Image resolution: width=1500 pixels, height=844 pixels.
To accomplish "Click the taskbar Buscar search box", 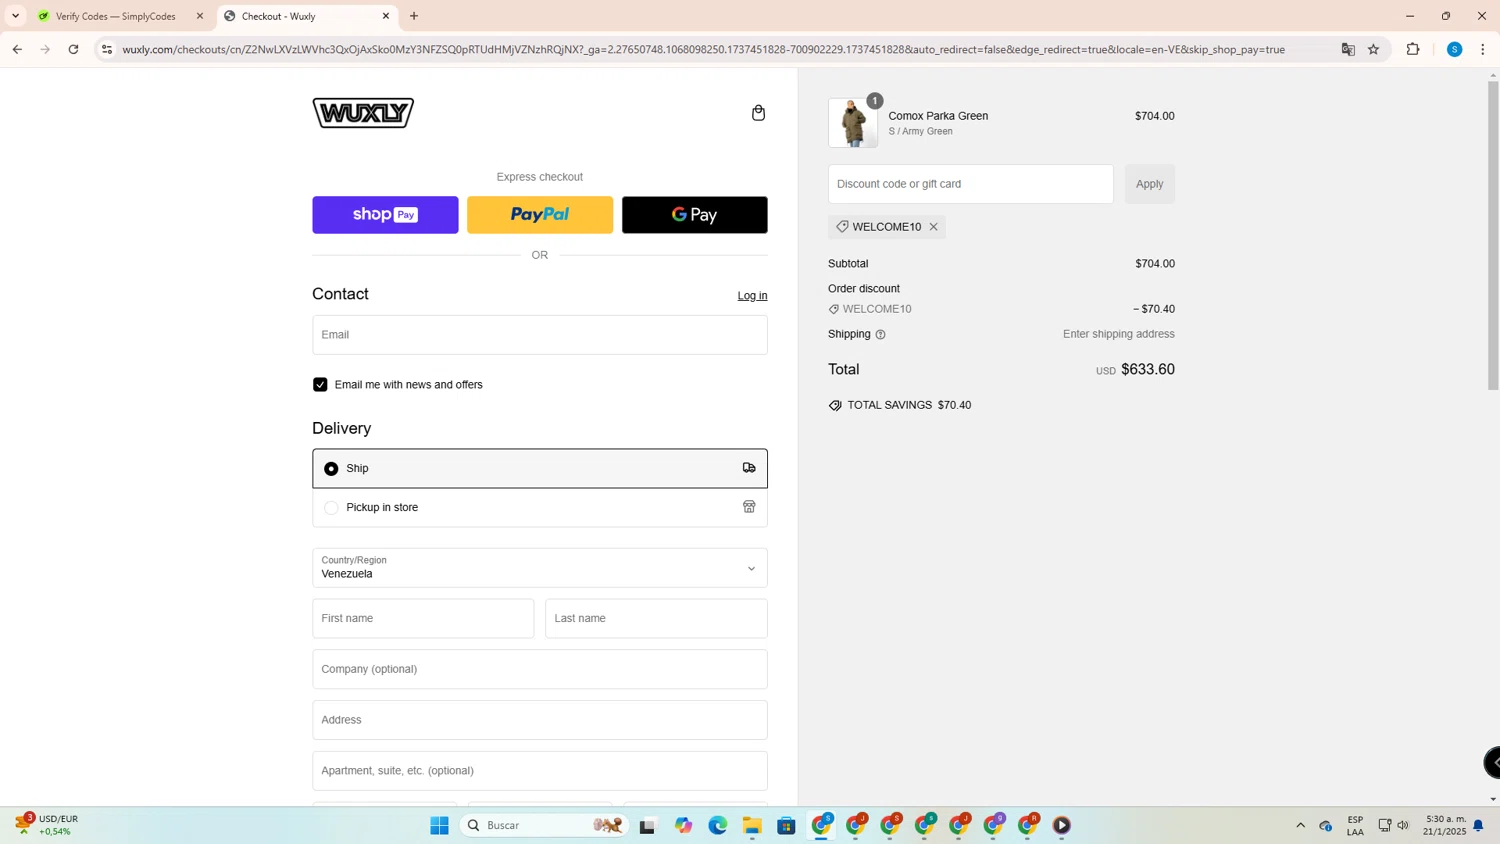I will tap(545, 826).
